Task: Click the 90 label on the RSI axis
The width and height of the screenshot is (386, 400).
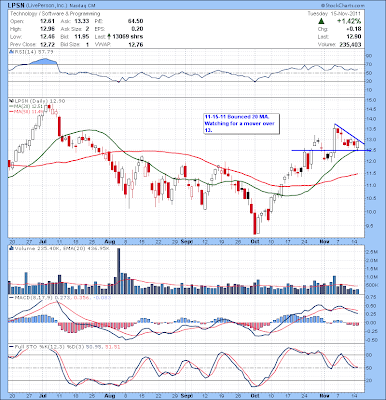Action: point(369,56)
